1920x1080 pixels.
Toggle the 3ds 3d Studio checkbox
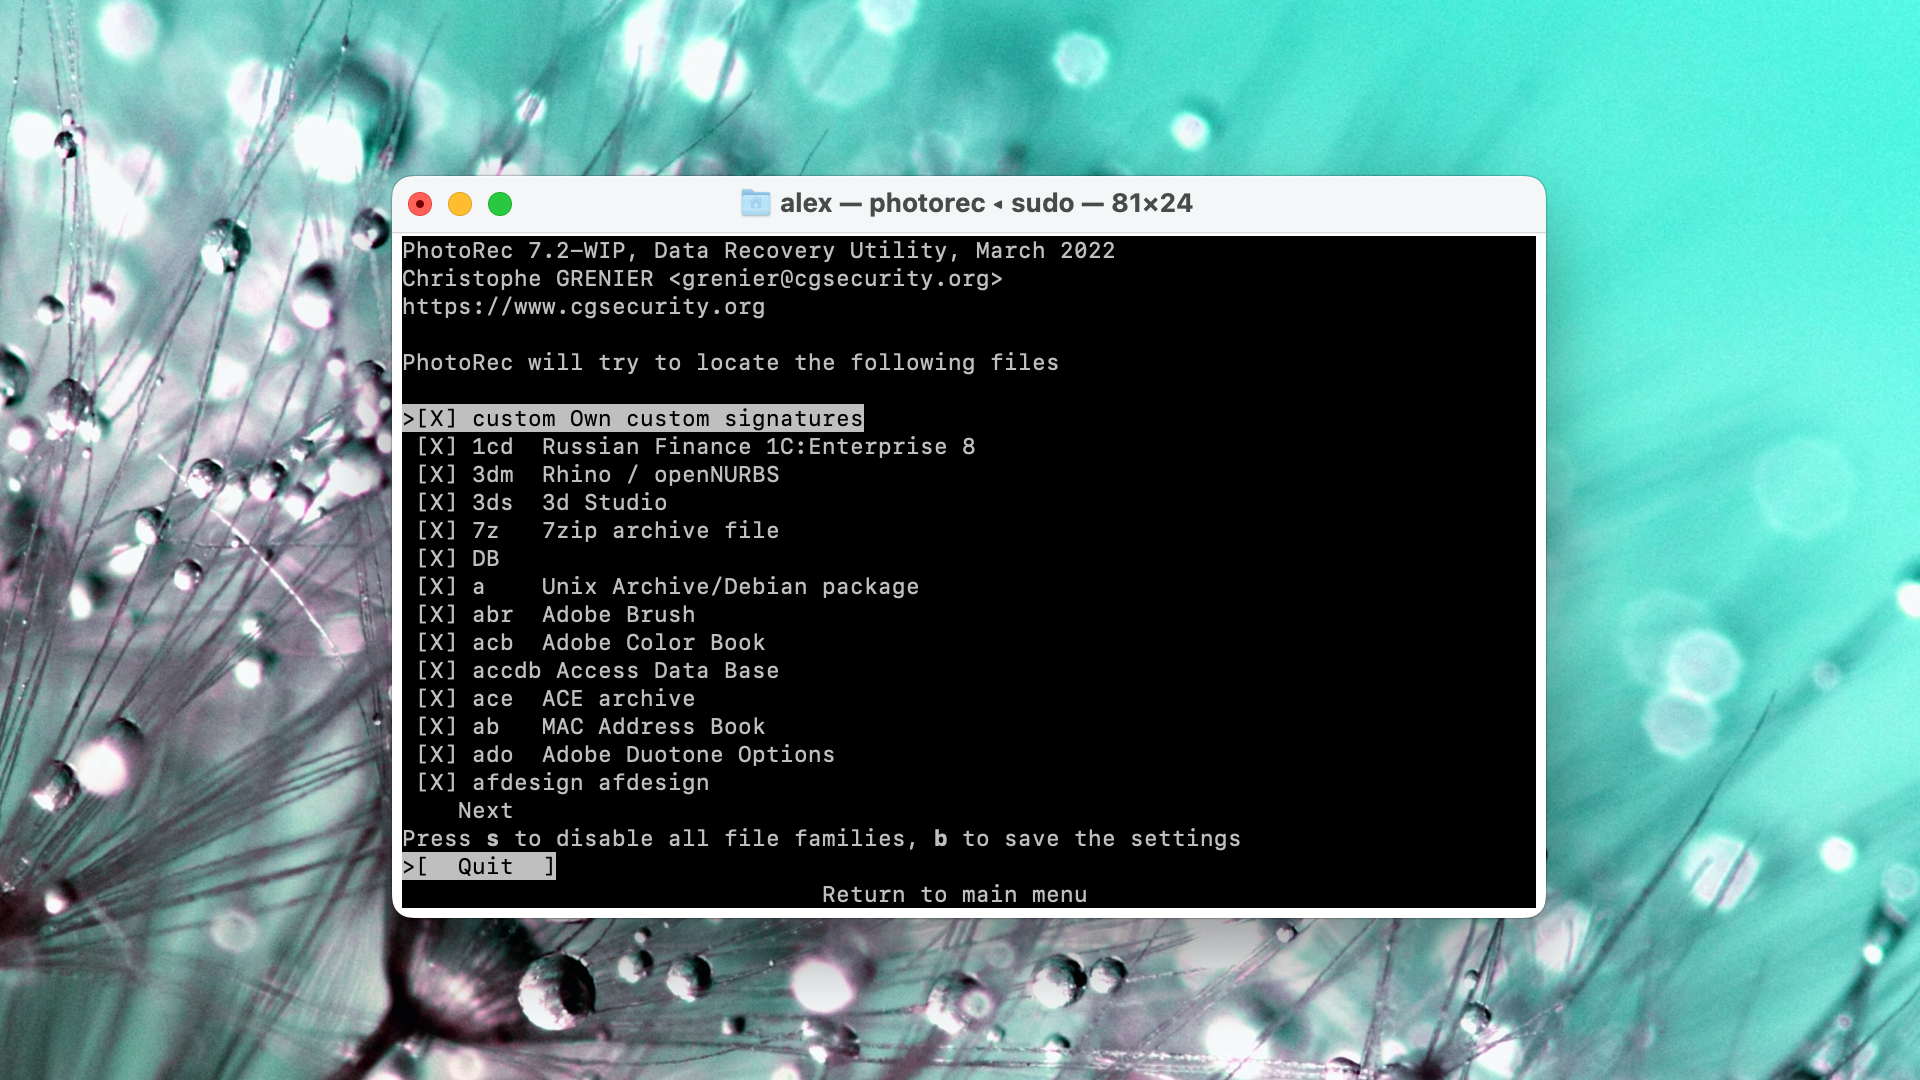click(x=437, y=502)
